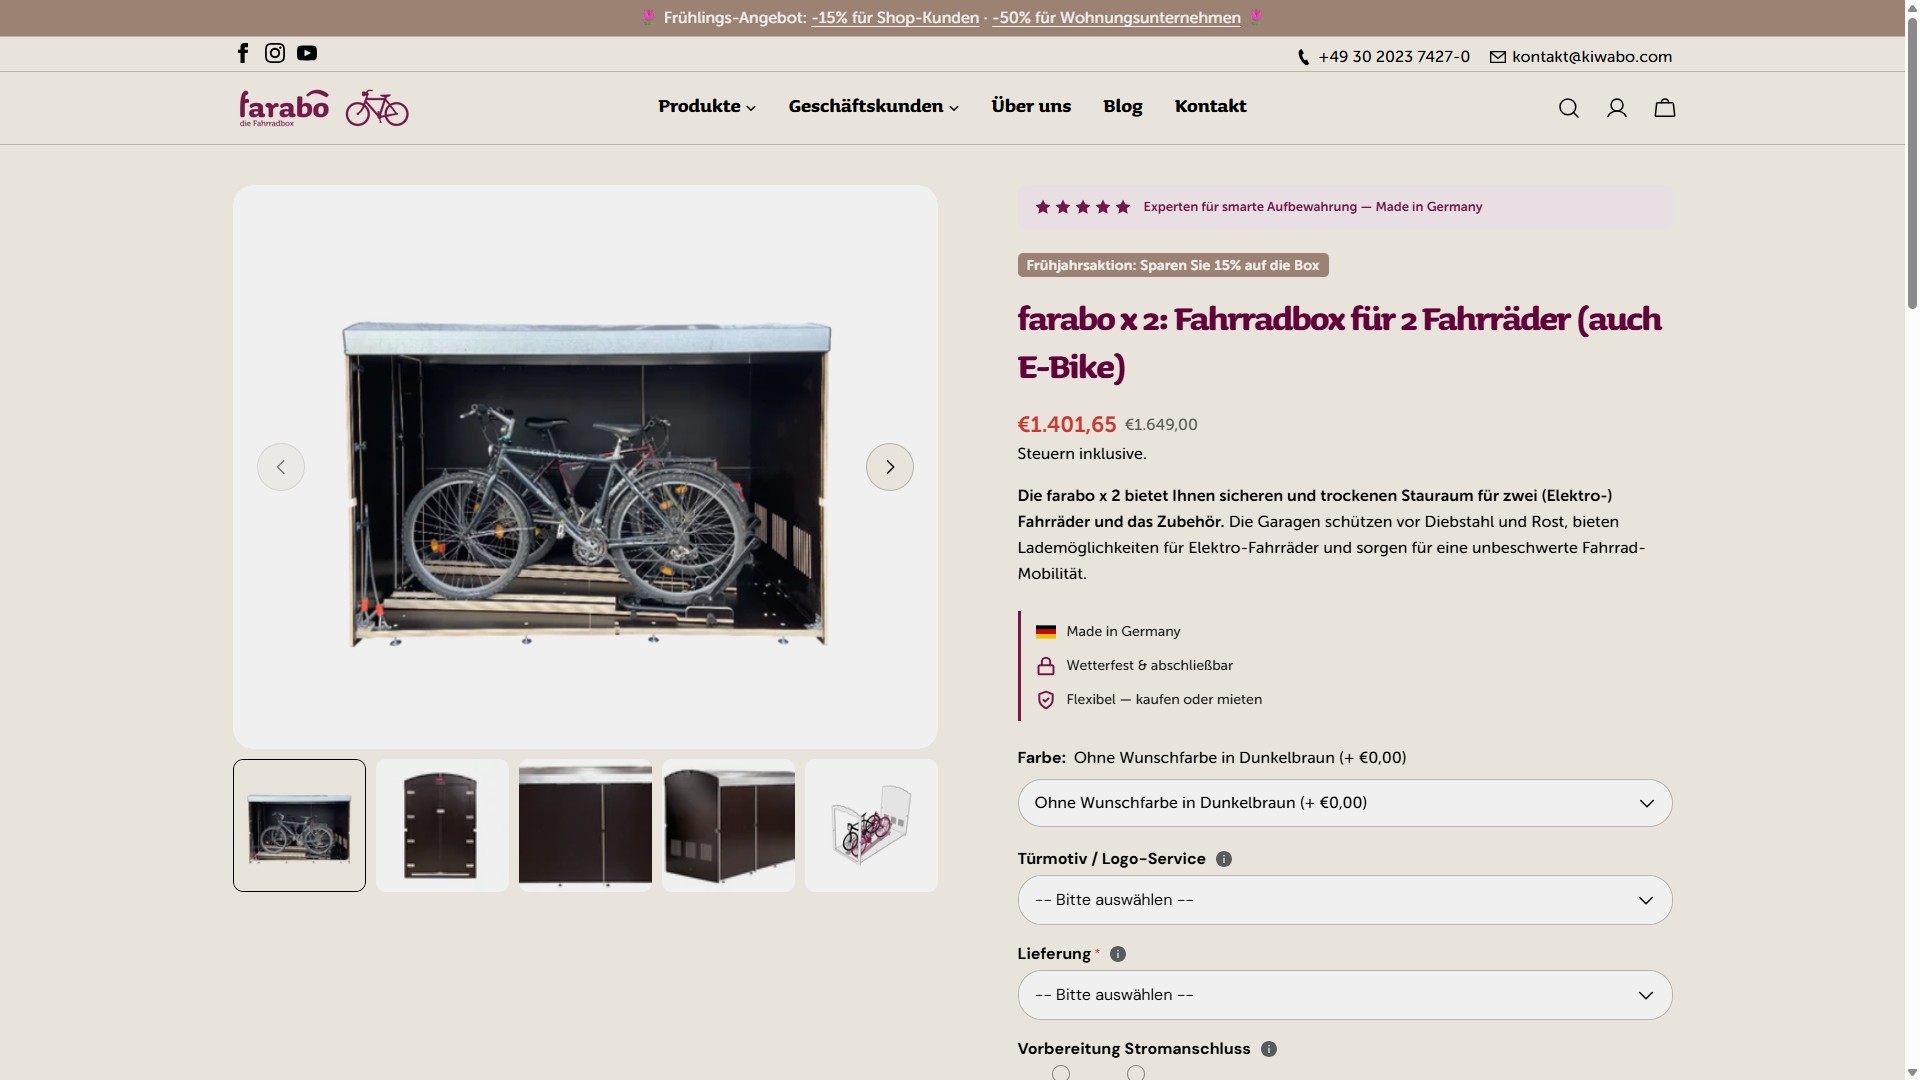Image resolution: width=1920 pixels, height=1080 pixels.
Task: Click the -15% für Shop-Kunden link
Action: (895, 18)
